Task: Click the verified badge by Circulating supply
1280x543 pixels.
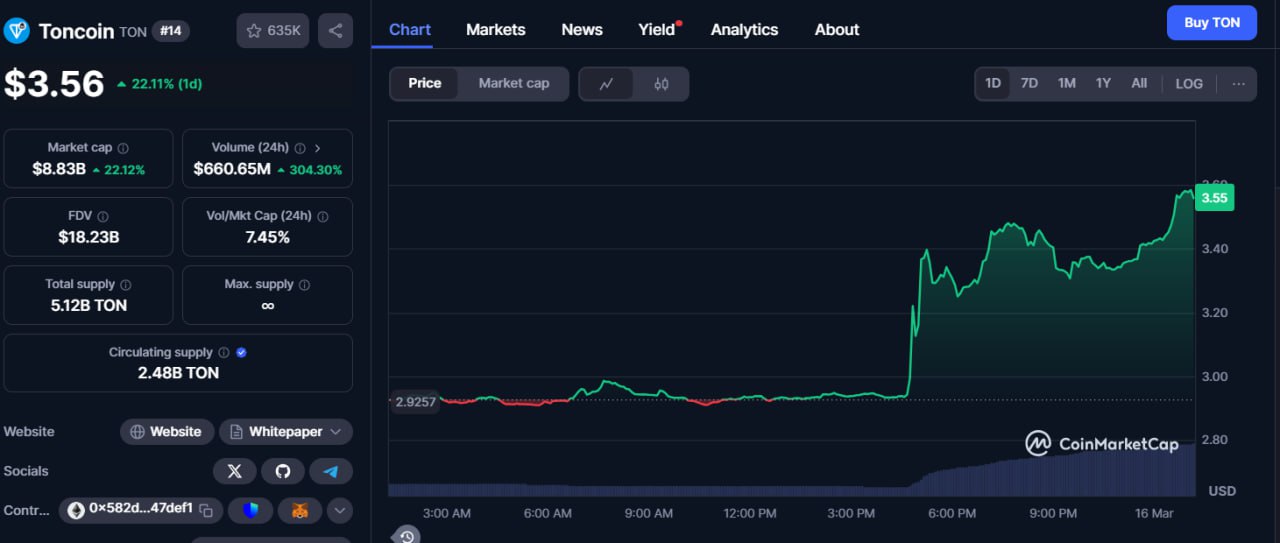Action: tap(241, 353)
